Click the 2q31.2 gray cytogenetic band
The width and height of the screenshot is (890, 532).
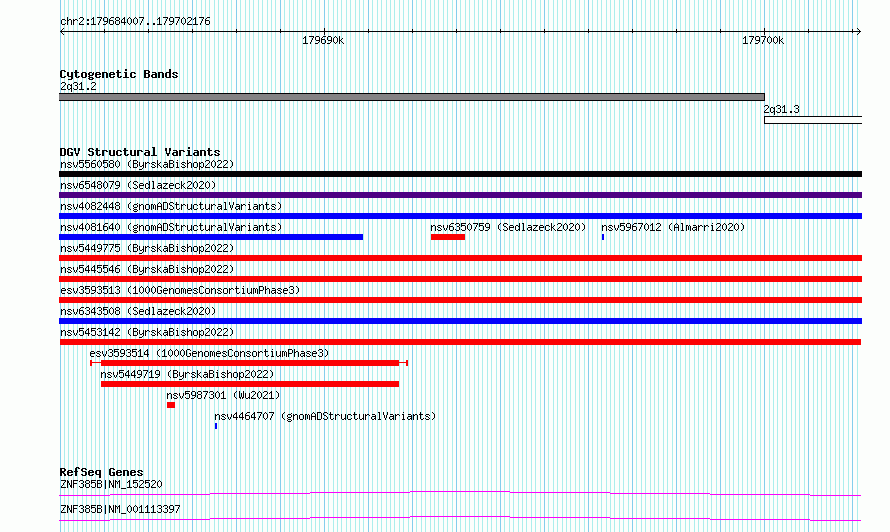click(x=412, y=98)
